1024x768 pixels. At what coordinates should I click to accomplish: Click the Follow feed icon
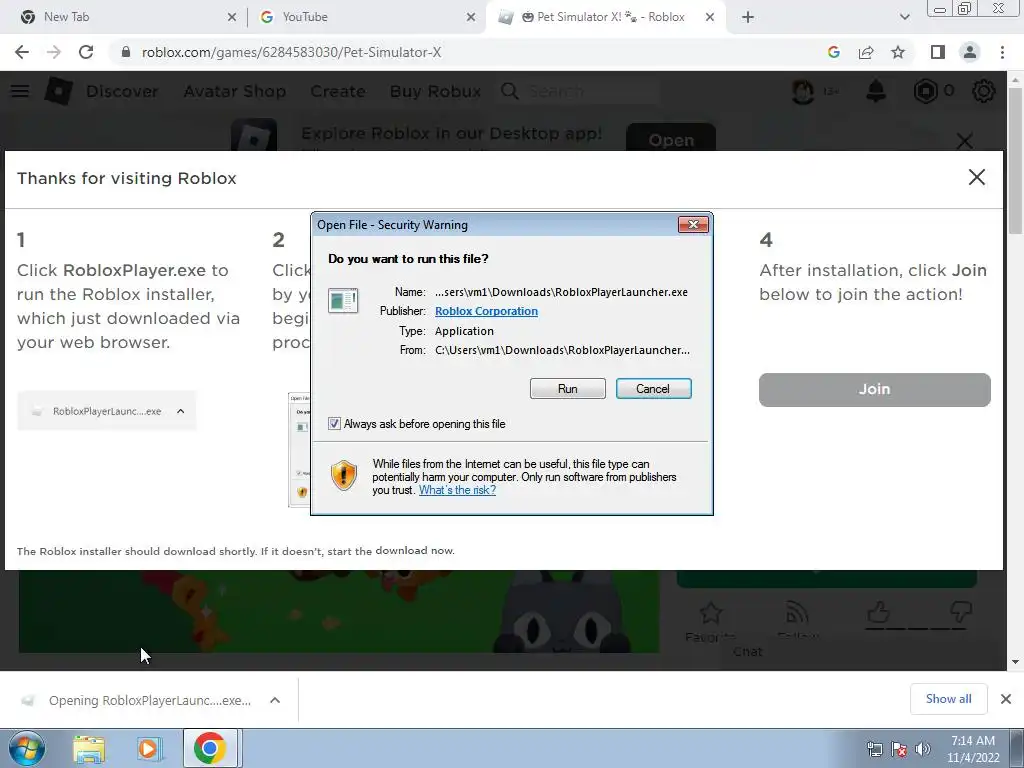(797, 613)
